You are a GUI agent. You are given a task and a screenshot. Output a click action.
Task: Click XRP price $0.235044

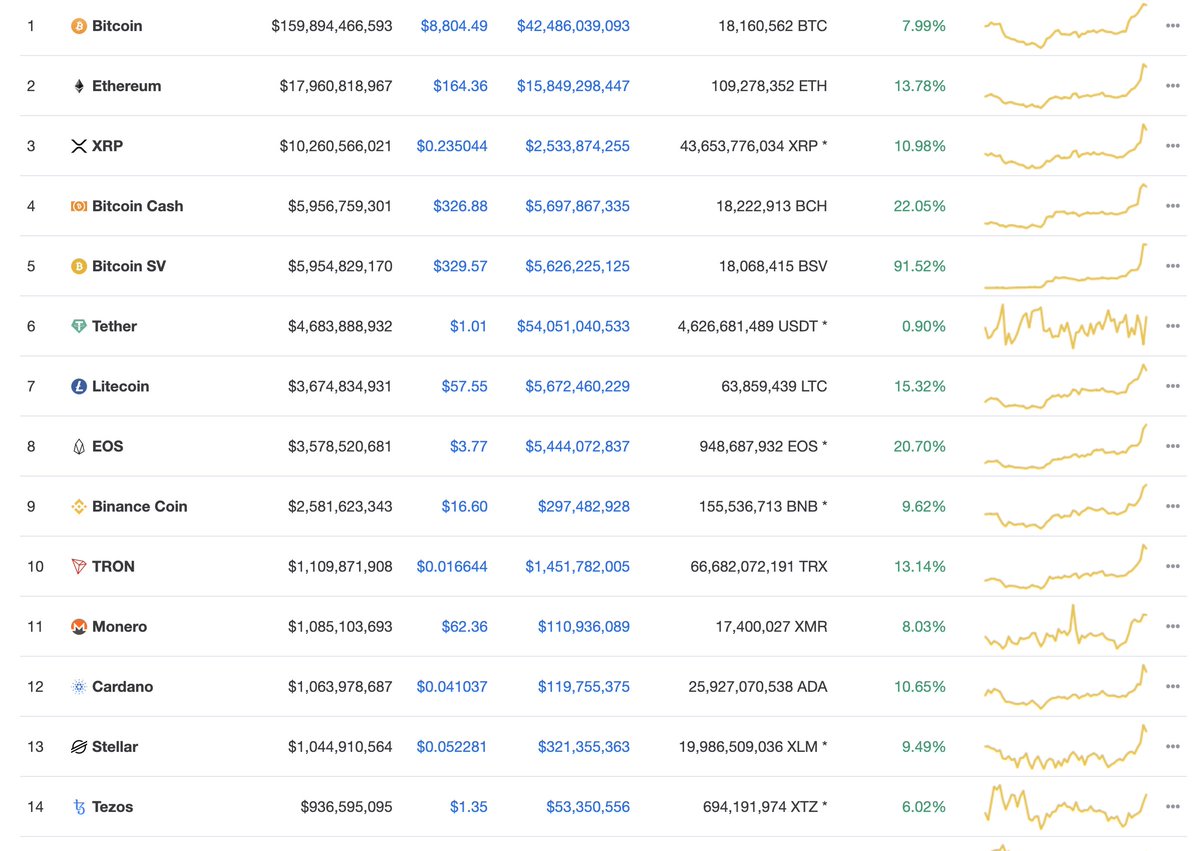point(452,146)
